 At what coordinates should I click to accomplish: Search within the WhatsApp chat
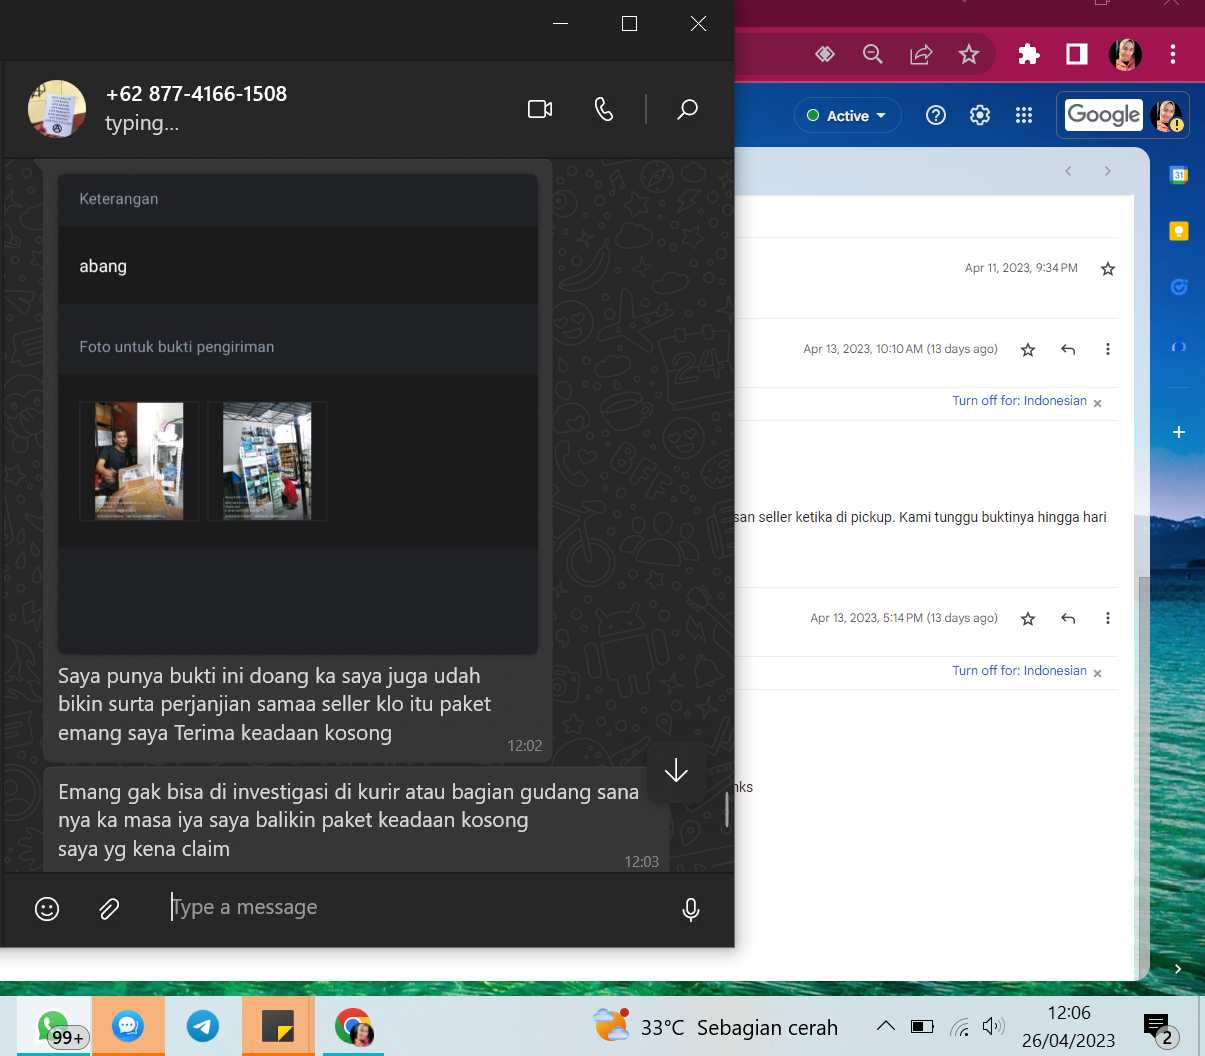coord(687,109)
